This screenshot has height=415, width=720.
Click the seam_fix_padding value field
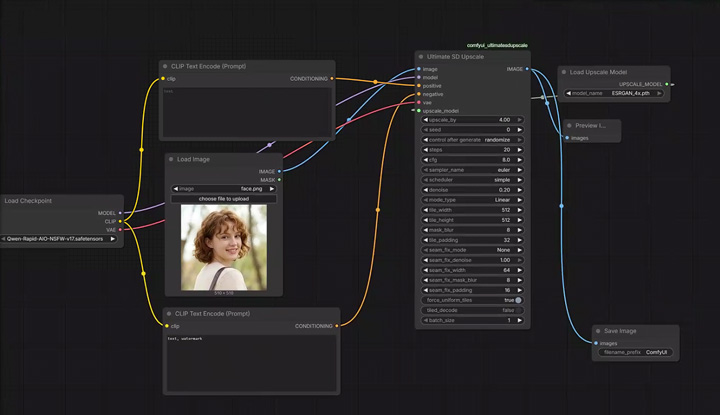coord(472,290)
